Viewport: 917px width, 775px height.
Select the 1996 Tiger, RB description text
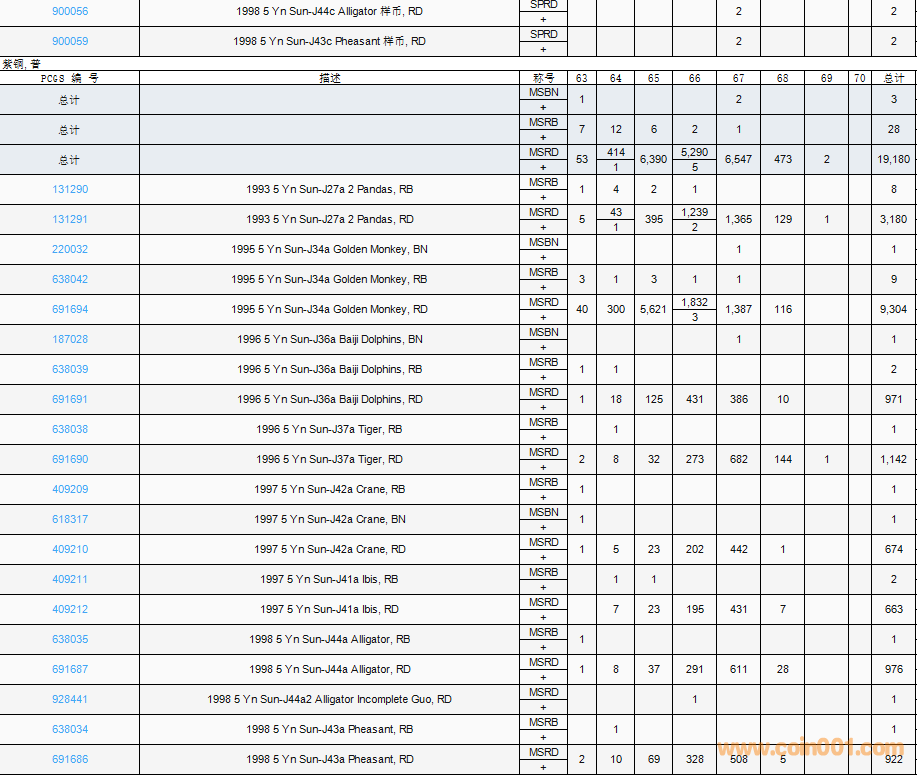point(329,429)
